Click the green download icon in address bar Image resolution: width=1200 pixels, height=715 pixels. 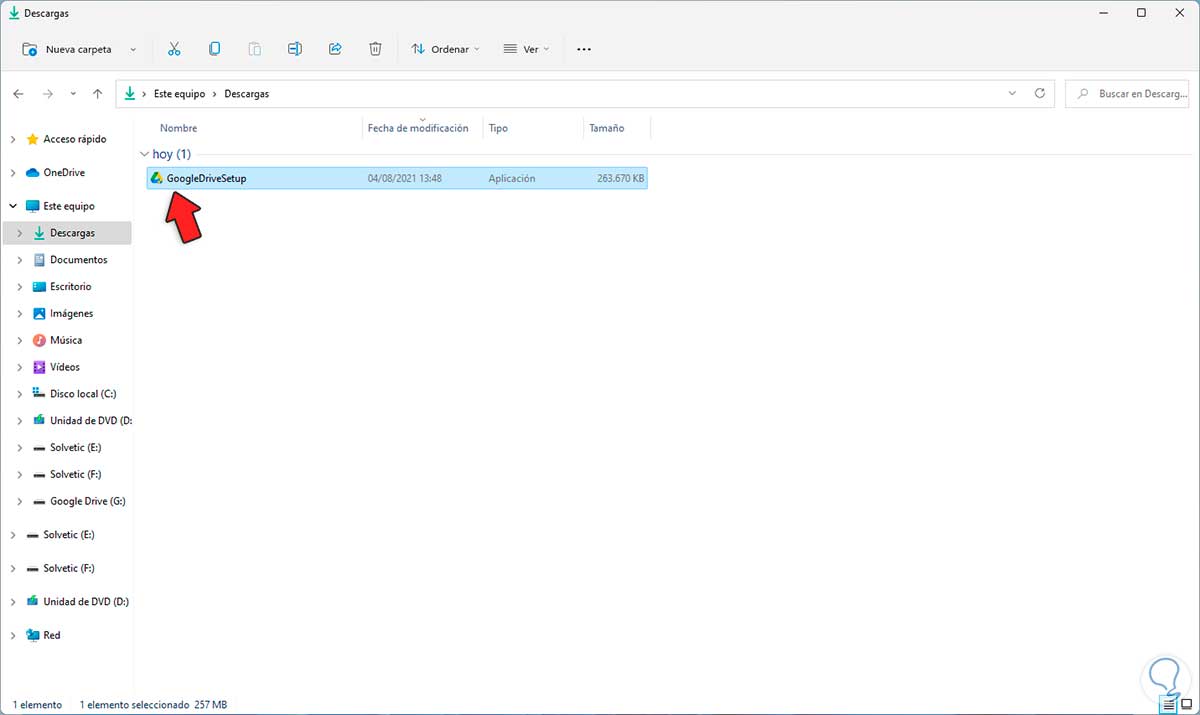[x=129, y=94]
